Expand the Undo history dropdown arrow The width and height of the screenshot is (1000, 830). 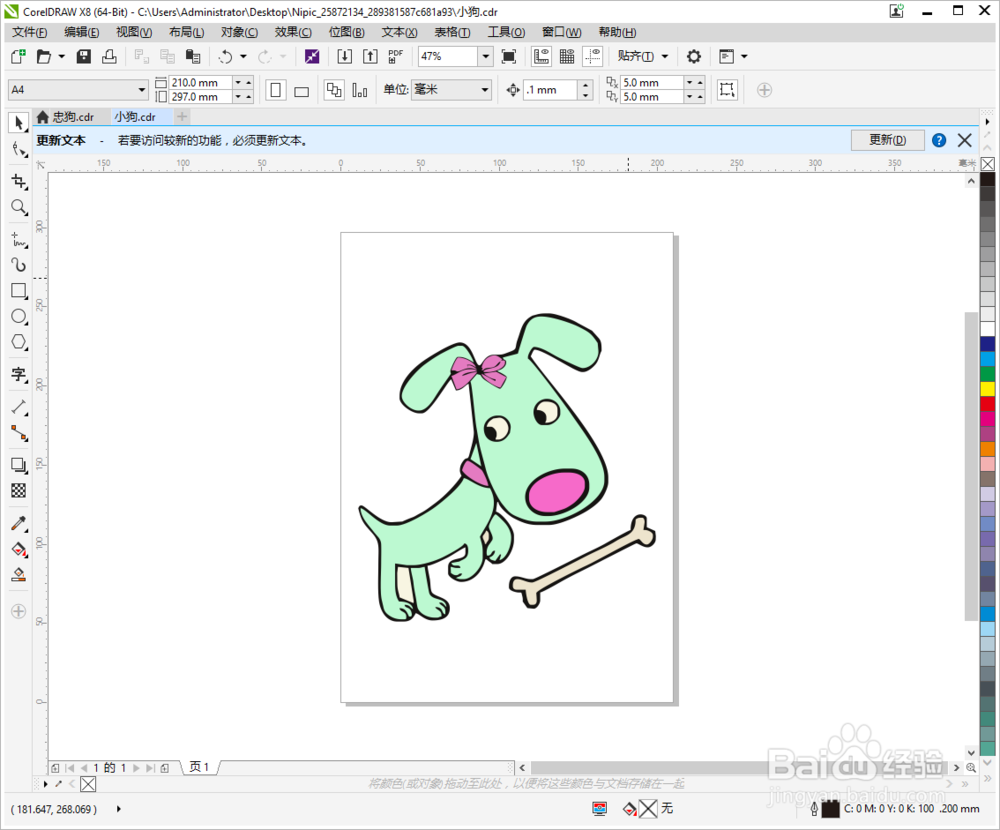[x=243, y=57]
